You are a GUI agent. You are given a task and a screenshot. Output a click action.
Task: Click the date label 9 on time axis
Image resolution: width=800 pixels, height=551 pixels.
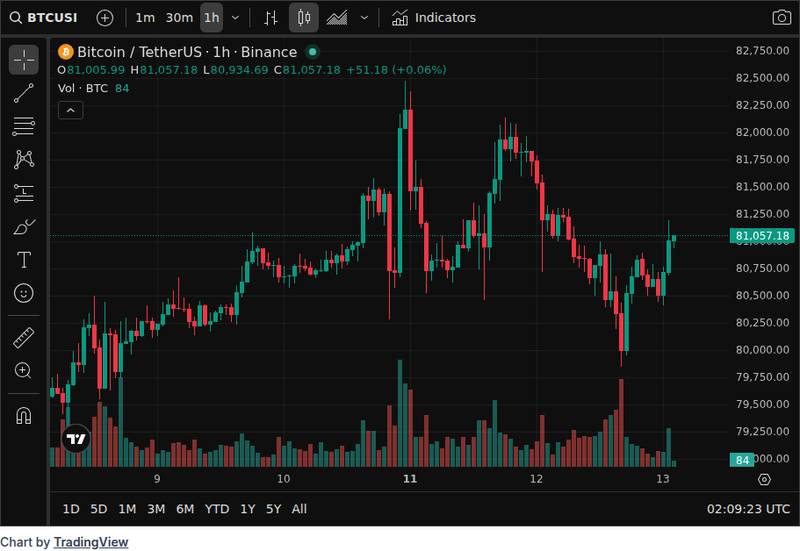point(157,479)
